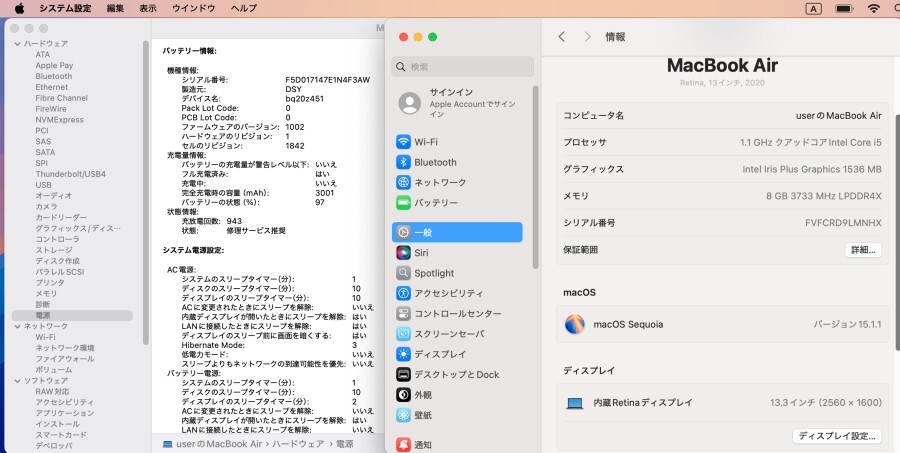The height and width of the screenshot is (453, 900).
Task: Click the battery status icon in menu bar
Action: pyautogui.click(x=844, y=9)
